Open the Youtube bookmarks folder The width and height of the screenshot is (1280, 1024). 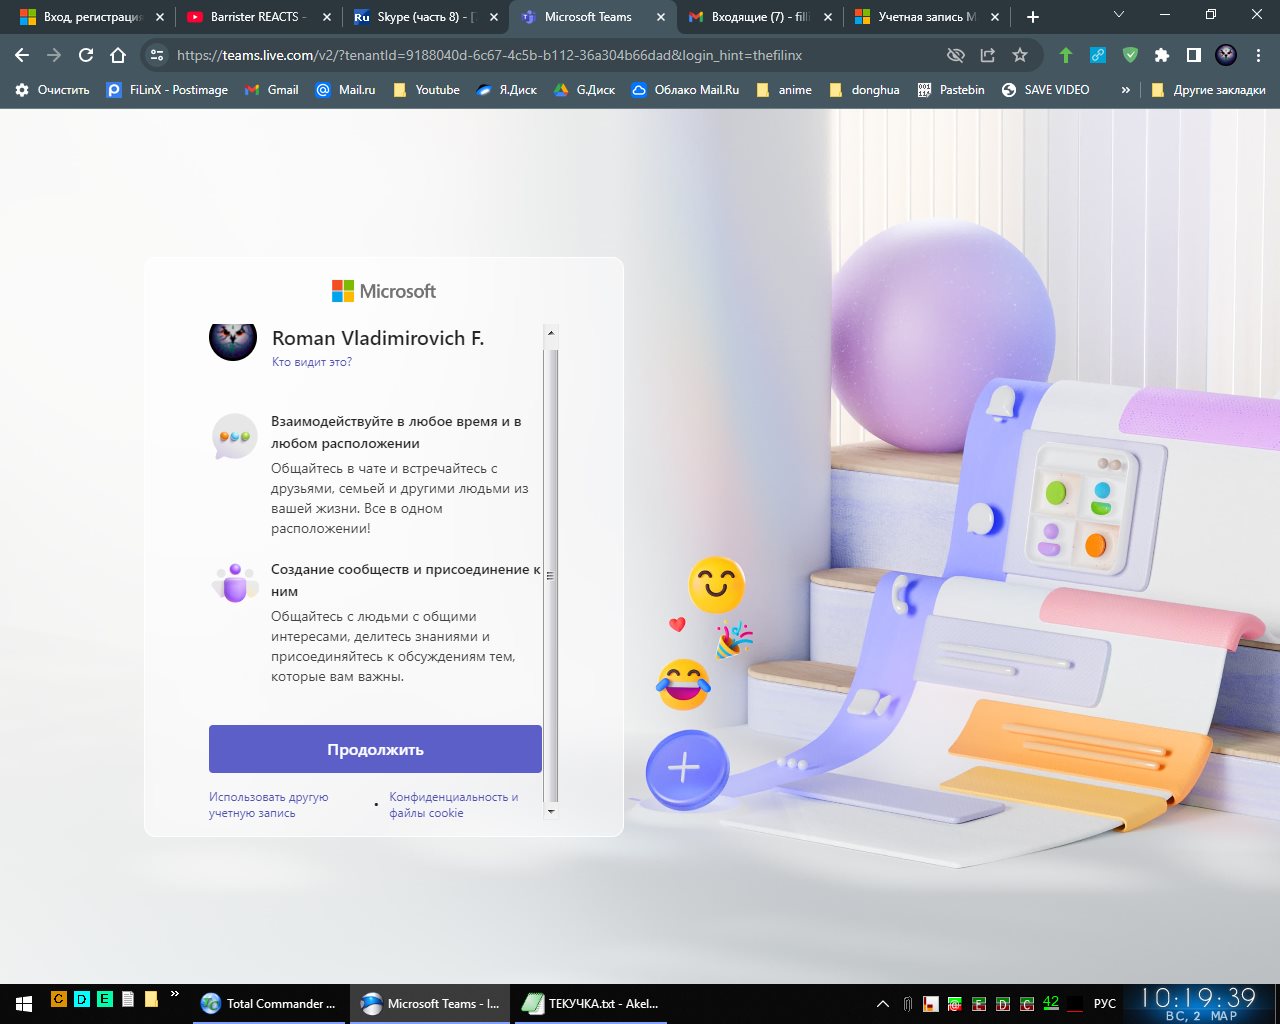point(426,90)
